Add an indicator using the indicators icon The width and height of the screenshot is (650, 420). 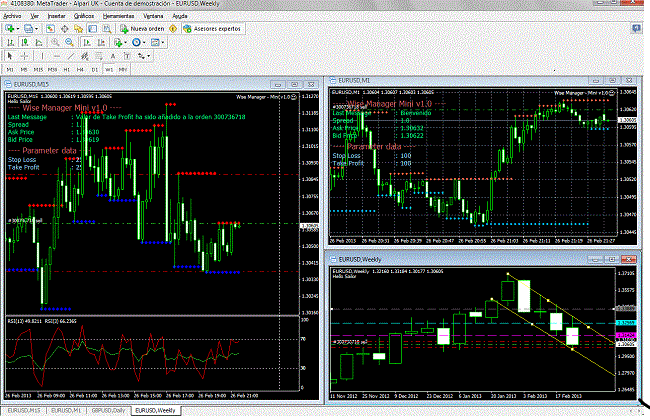point(118,42)
